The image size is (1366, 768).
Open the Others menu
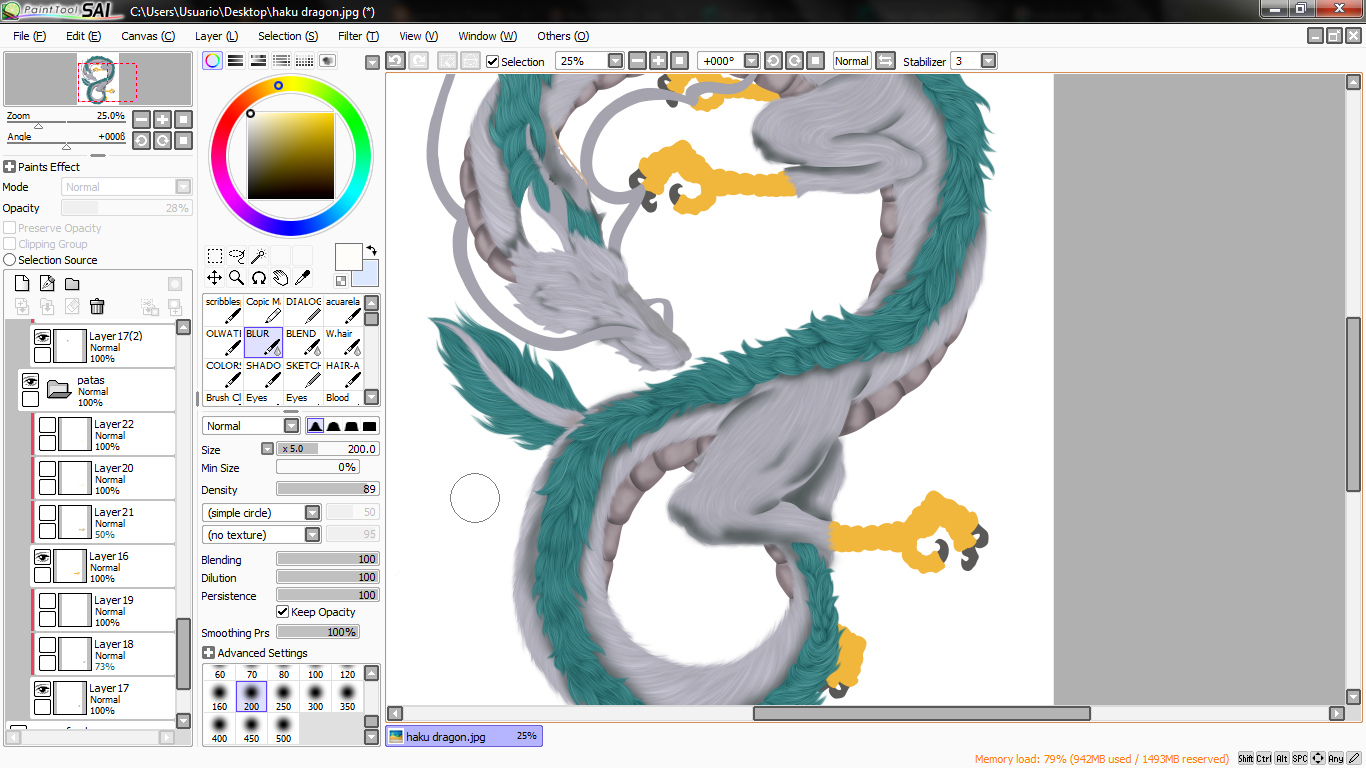tap(563, 36)
